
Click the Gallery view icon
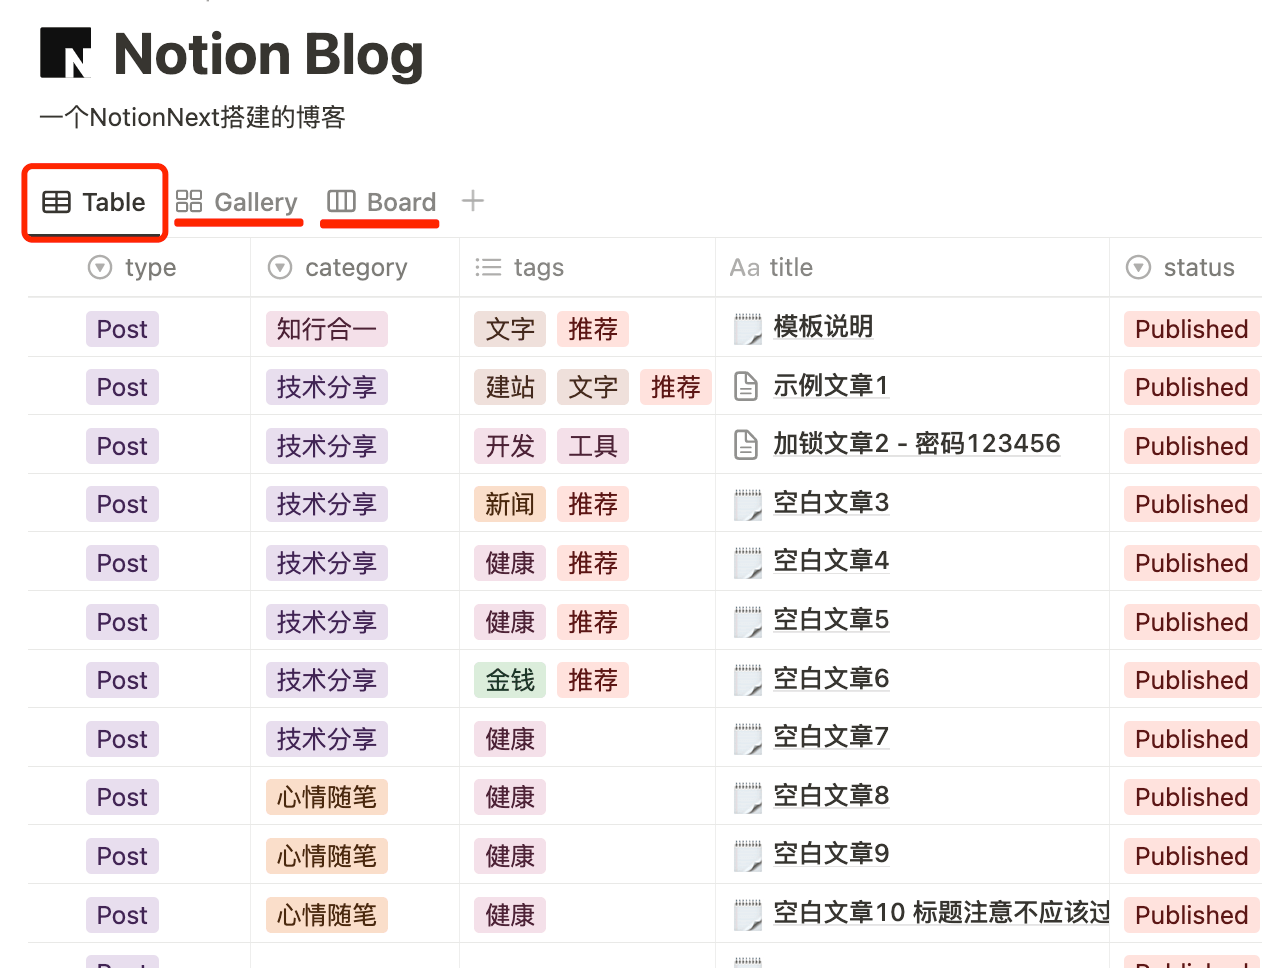(x=189, y=201)
